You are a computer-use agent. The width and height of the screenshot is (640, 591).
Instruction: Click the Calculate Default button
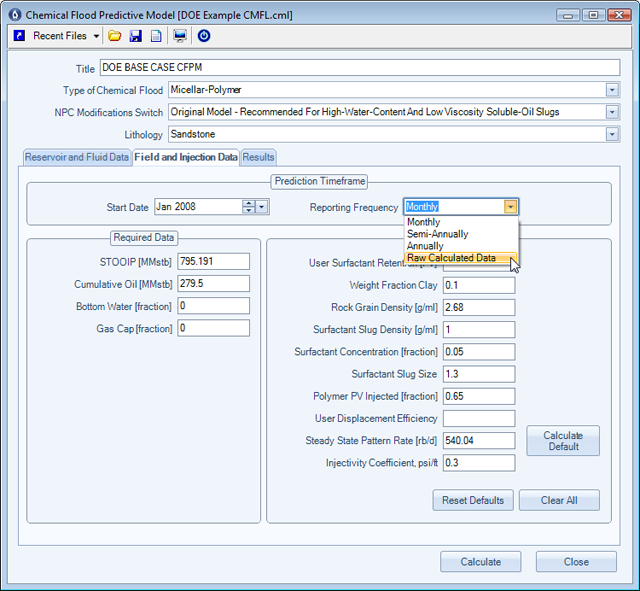[563, 441]
